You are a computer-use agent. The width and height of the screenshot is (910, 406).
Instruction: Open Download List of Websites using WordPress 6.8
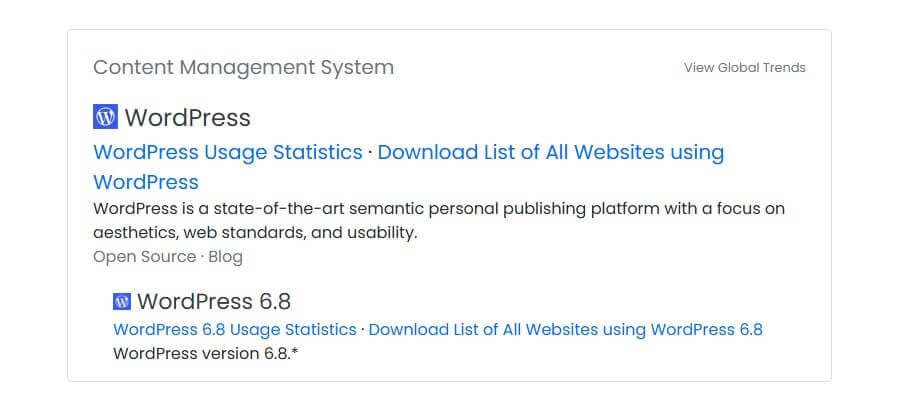[x=565, y=329]
